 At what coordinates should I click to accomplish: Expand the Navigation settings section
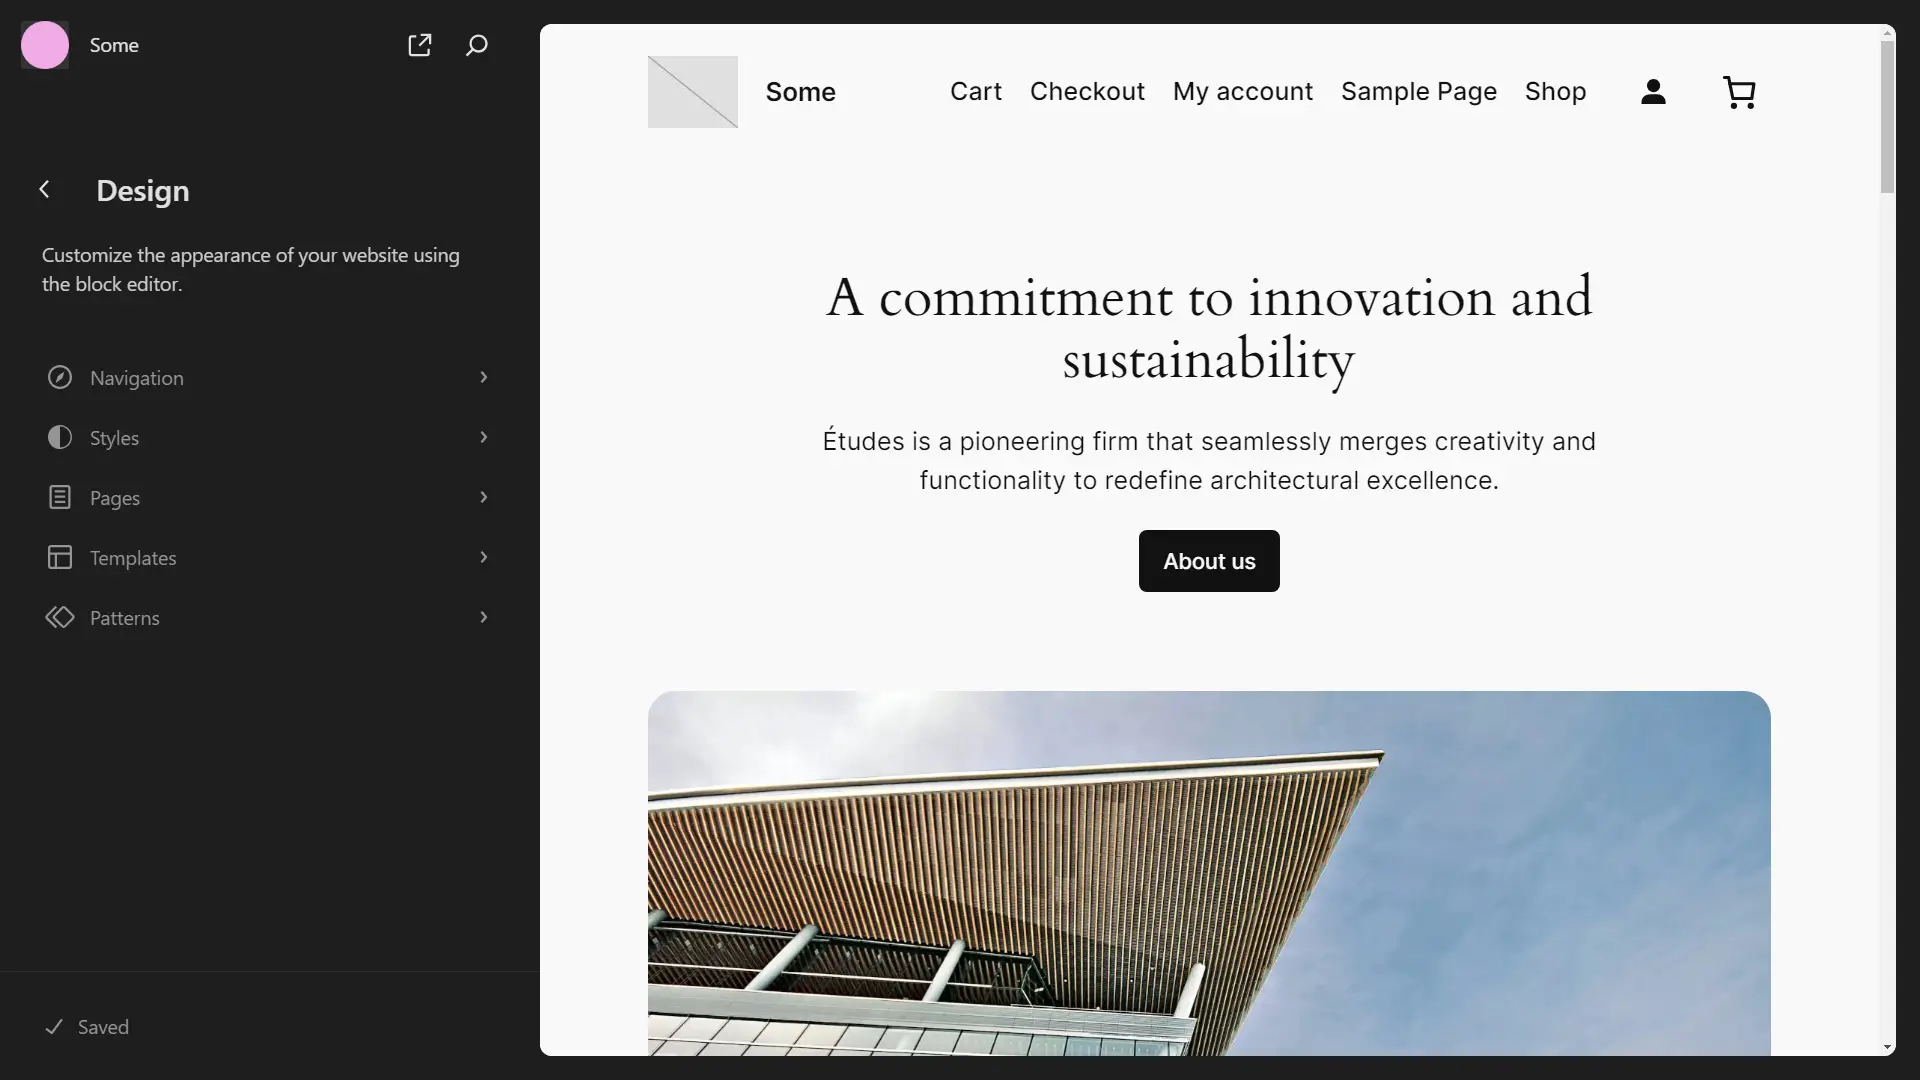pyautogui.click(x=269, y=378)
